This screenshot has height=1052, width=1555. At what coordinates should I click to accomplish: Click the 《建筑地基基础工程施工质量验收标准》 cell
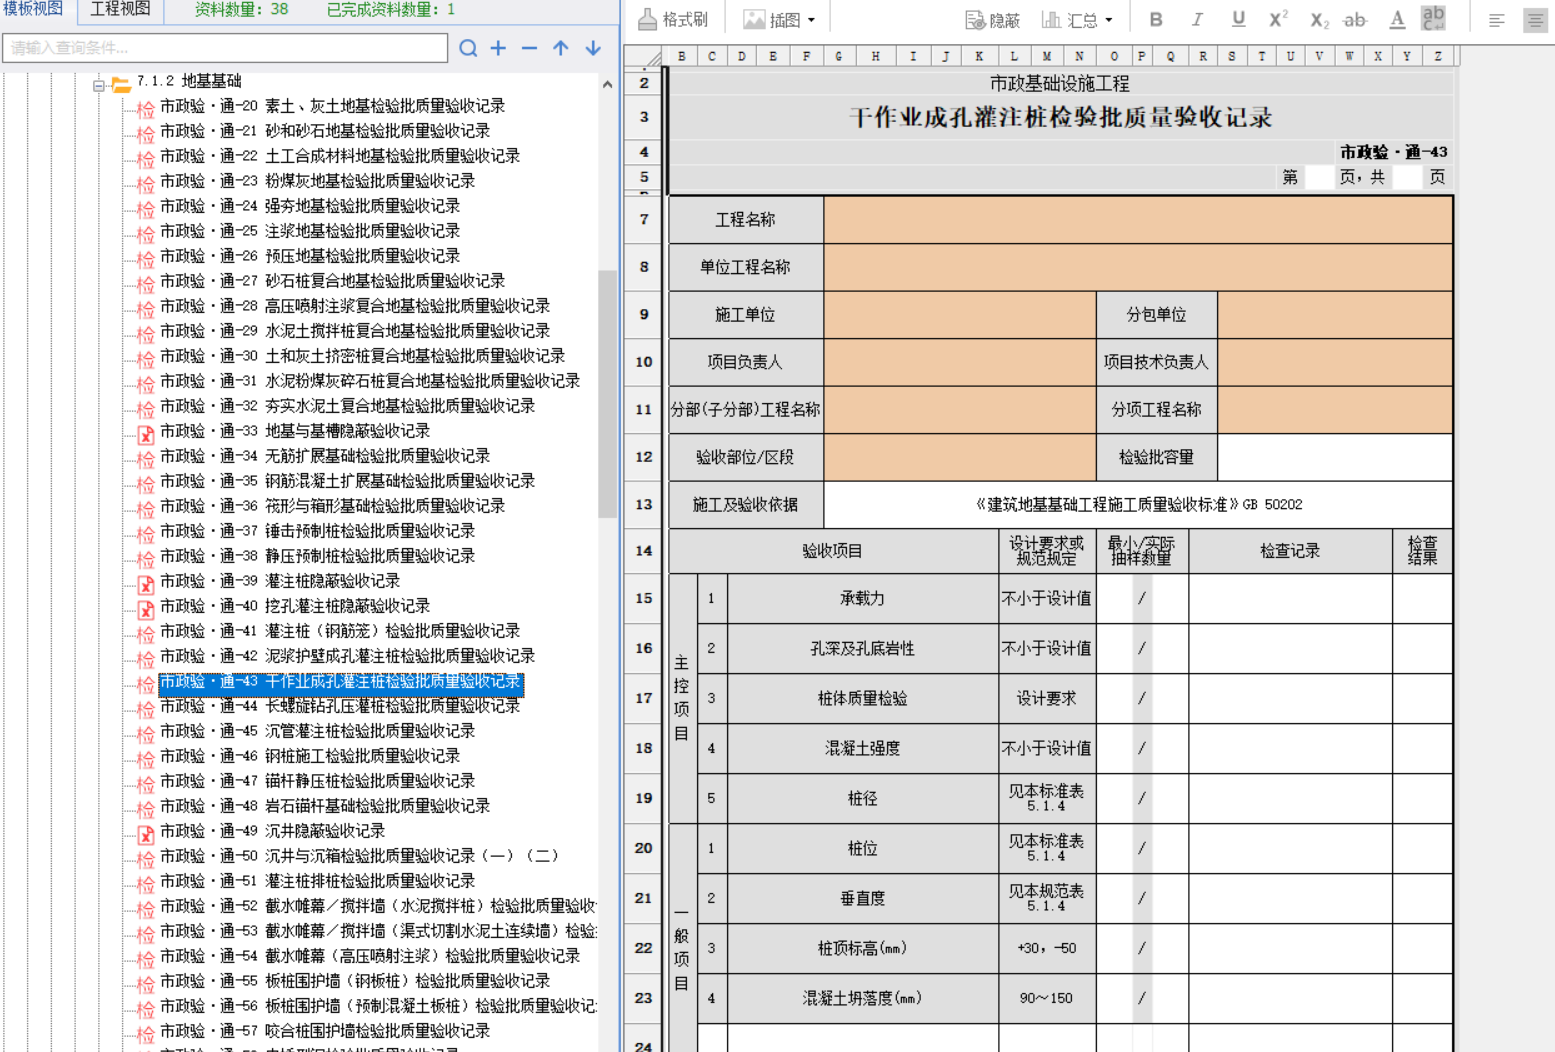click(1138, 505)
